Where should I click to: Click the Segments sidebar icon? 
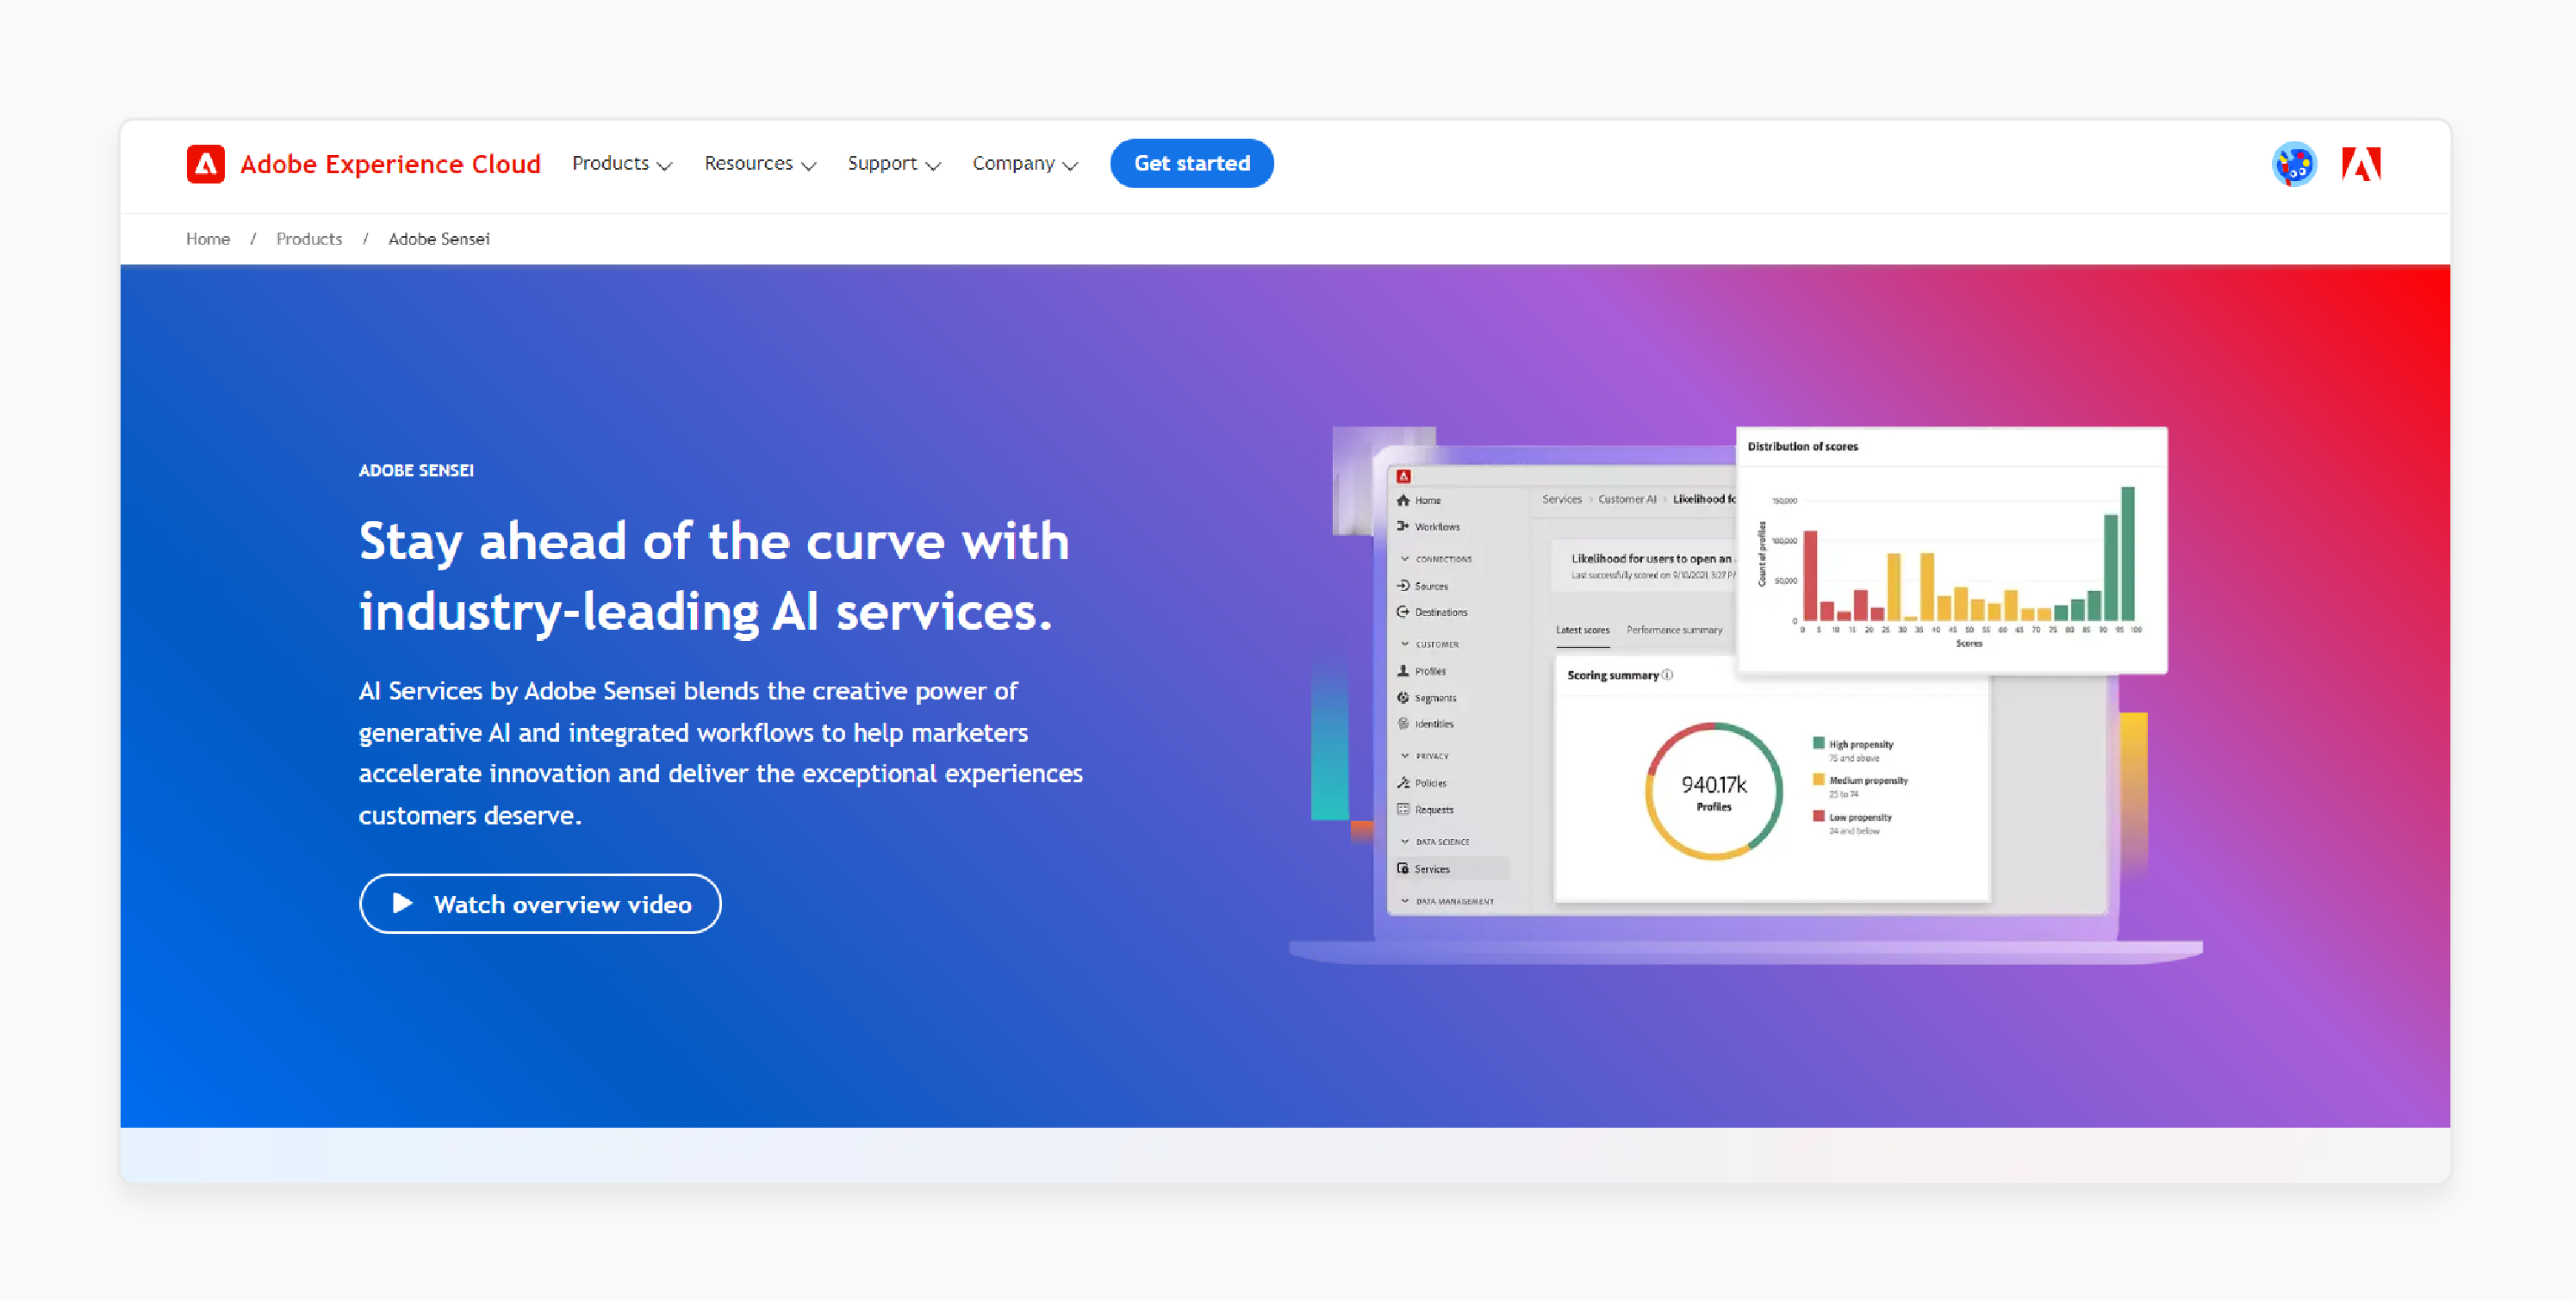1406,698
